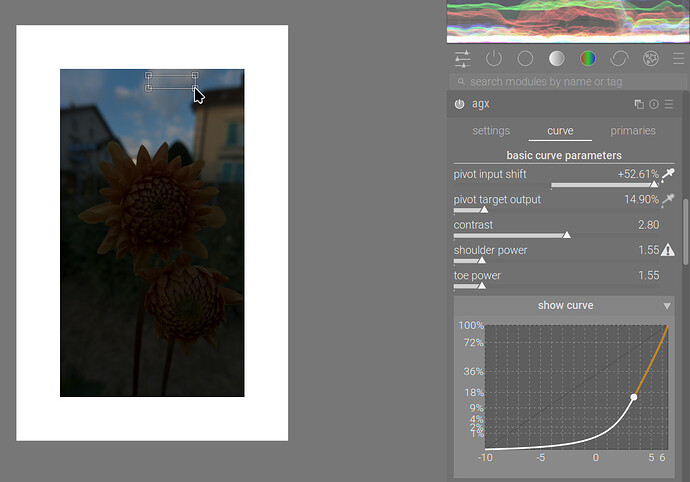Collapse the show curve section
This screenshot has width=690, height=482.
tap(667, 306)
